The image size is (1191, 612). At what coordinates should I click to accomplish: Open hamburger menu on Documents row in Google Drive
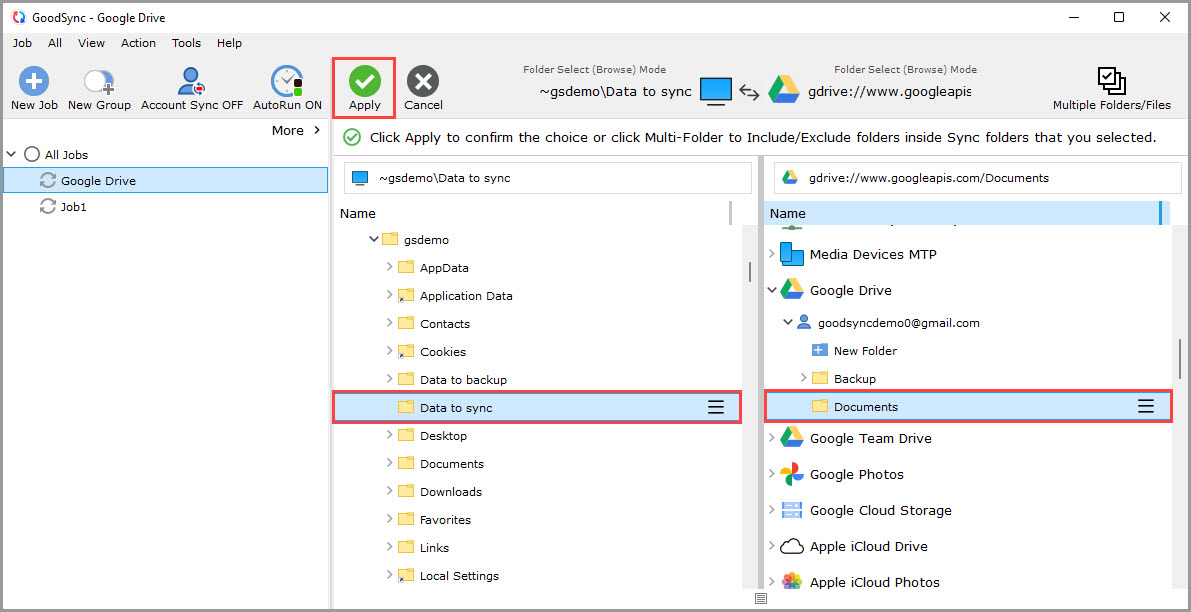point(1146,406)
